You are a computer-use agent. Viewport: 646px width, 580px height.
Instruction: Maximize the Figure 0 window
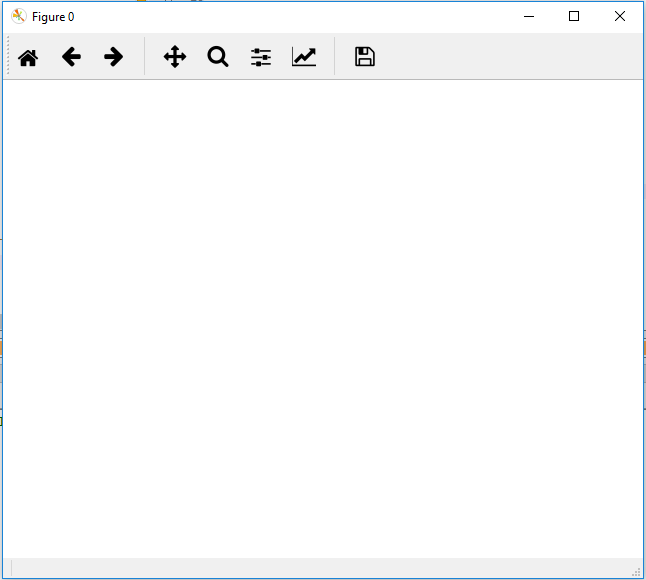(x=574, y=16)
